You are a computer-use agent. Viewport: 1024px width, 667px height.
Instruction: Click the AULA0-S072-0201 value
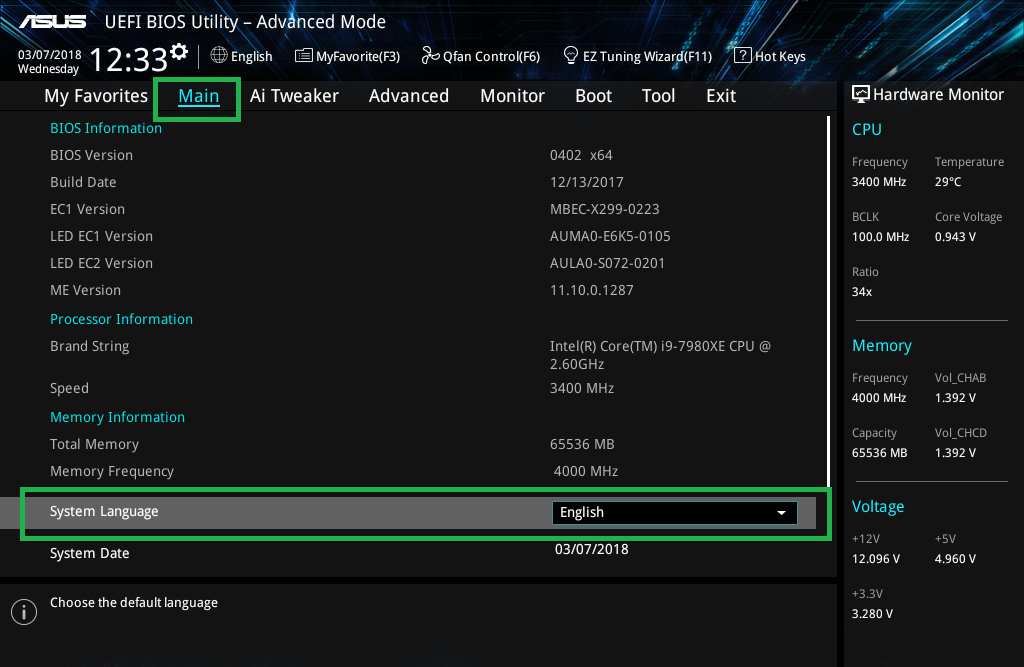(x=607, y=263)
